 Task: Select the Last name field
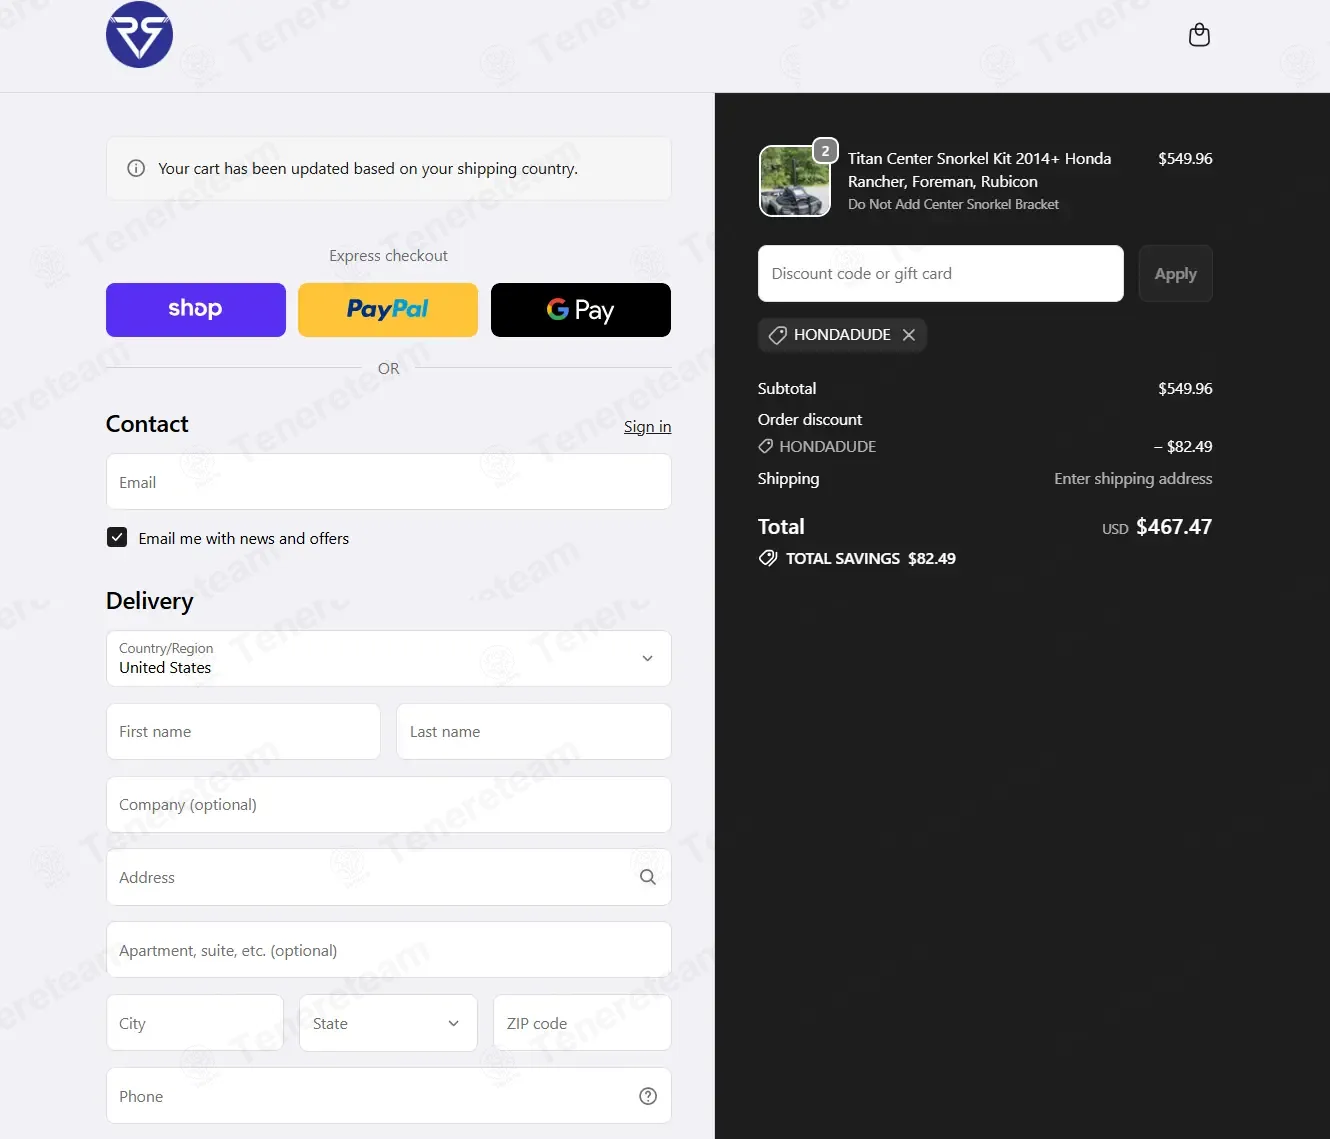point(534,731)
